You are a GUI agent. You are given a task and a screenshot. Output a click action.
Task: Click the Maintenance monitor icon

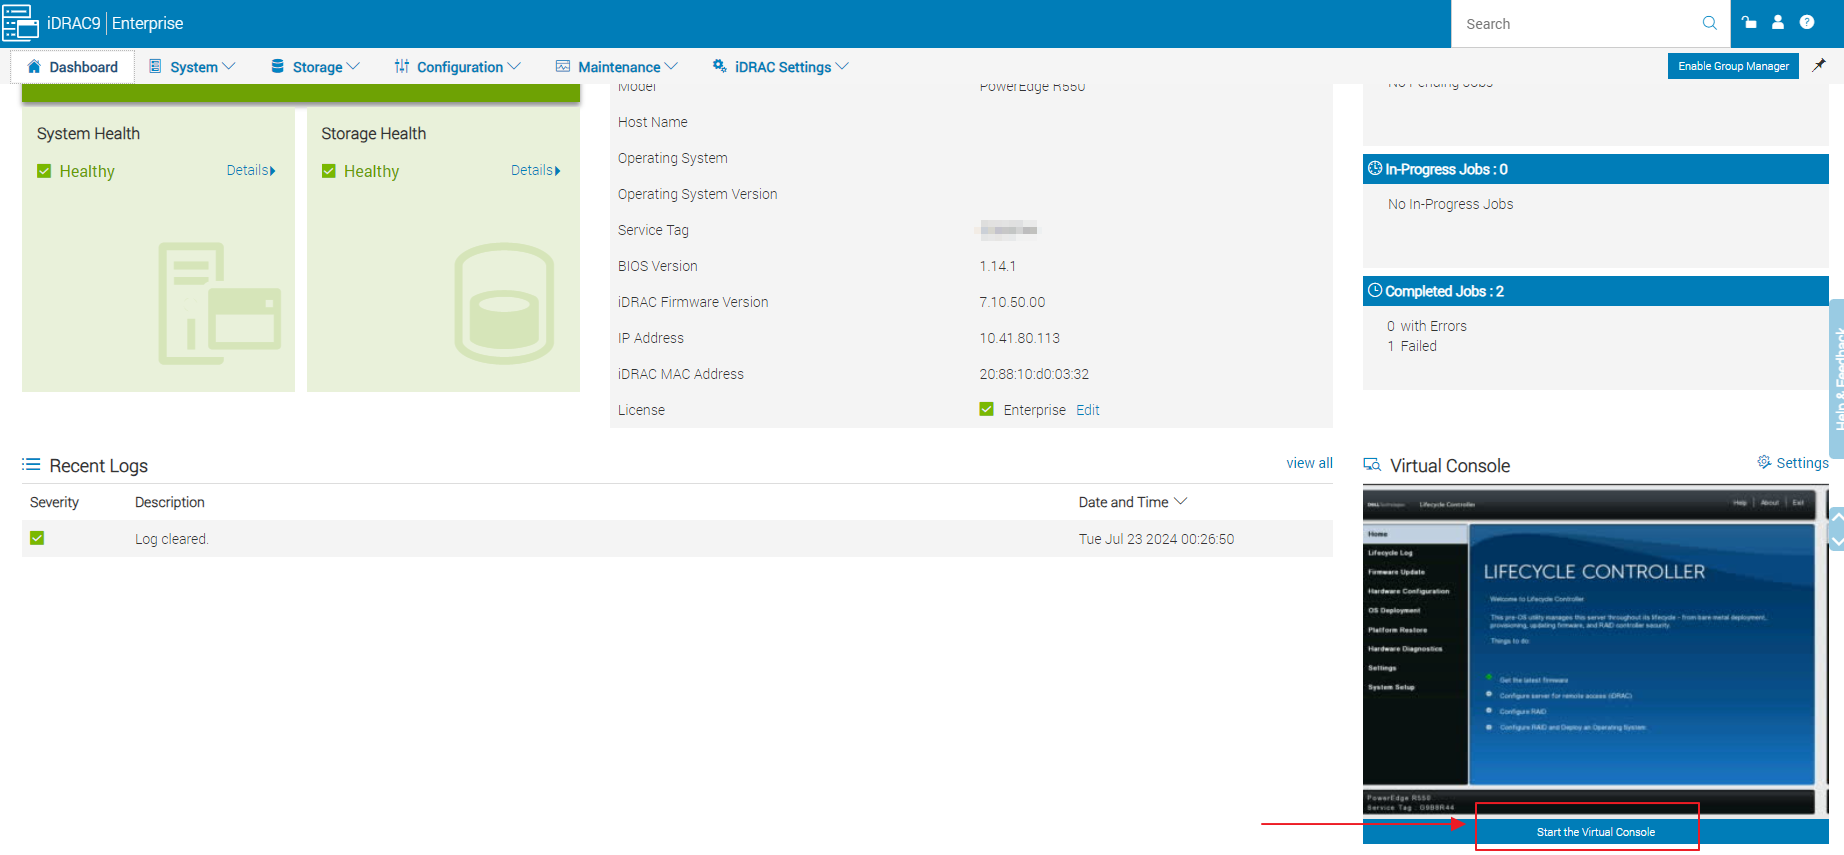563,66
